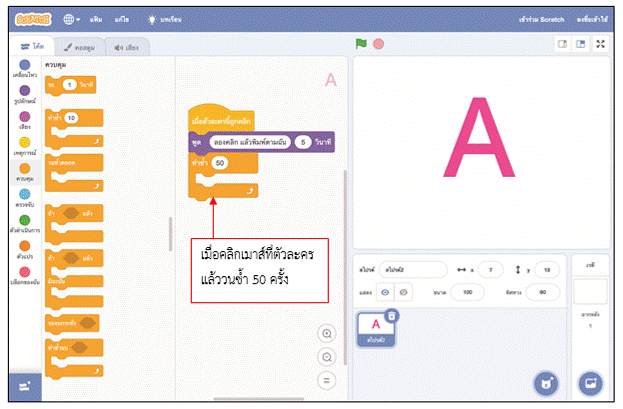Reset workspace zoom with the equals icon
Image resolution: width=623 pixels, height=409 pixels.
(326, 380)
